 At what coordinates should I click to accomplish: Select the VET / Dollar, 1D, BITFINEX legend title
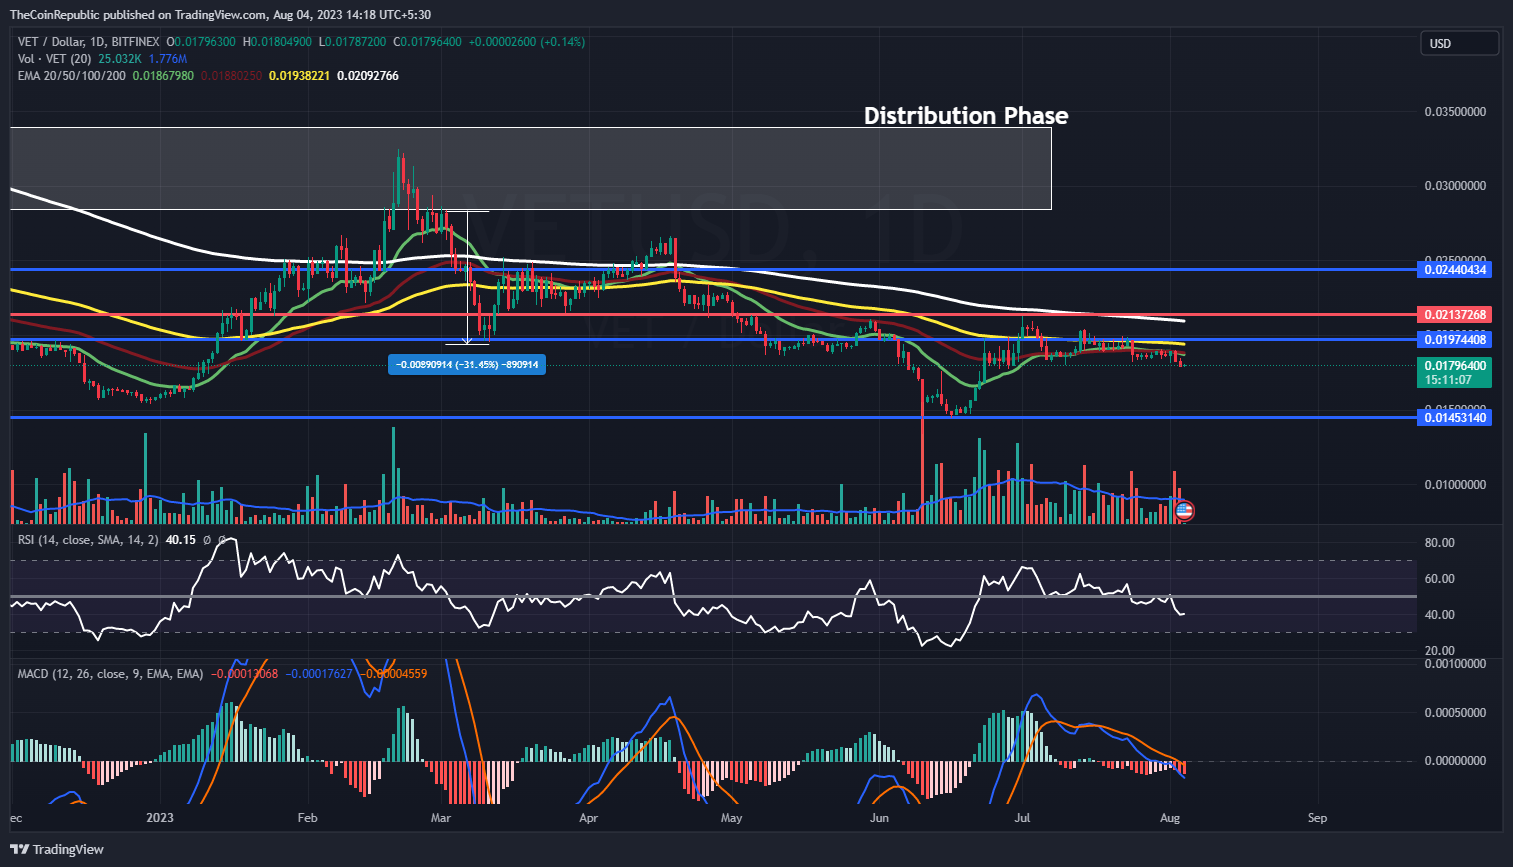[89, 42]
